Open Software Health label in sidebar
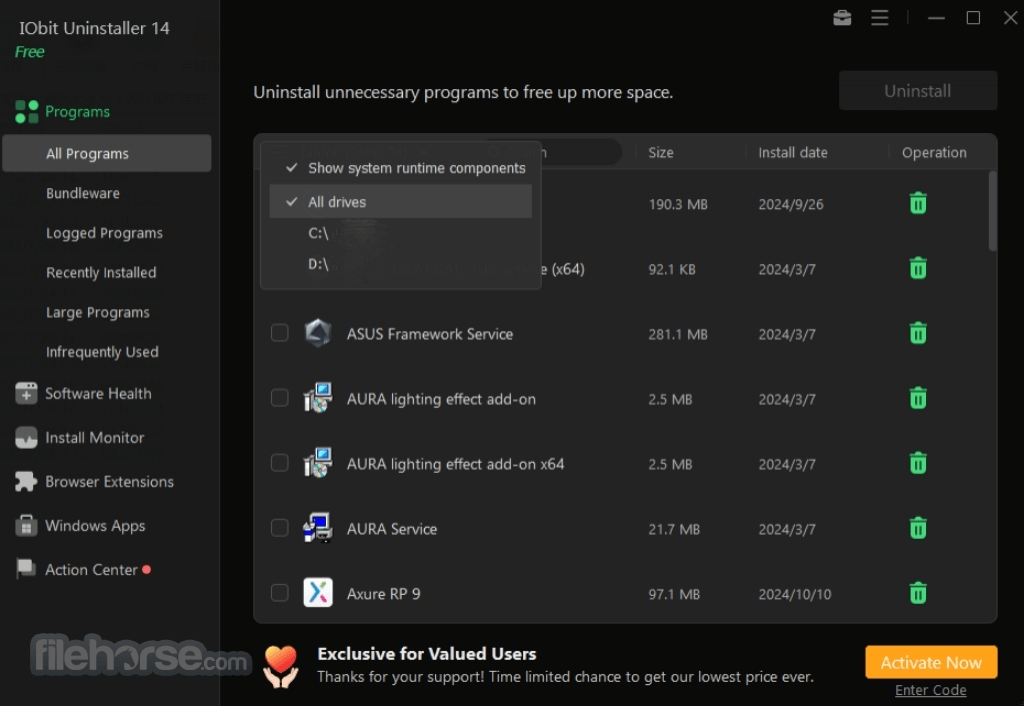This screenshot has width=1024, height=706. click(98, 393)
